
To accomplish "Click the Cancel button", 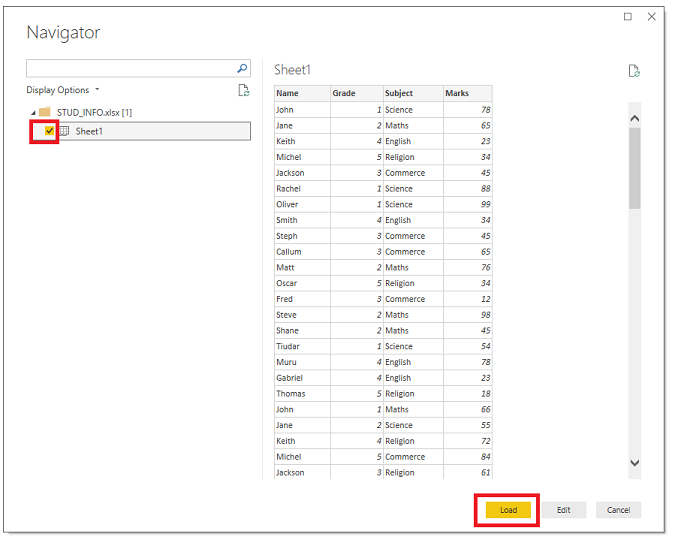I will [x=618, y=510].
